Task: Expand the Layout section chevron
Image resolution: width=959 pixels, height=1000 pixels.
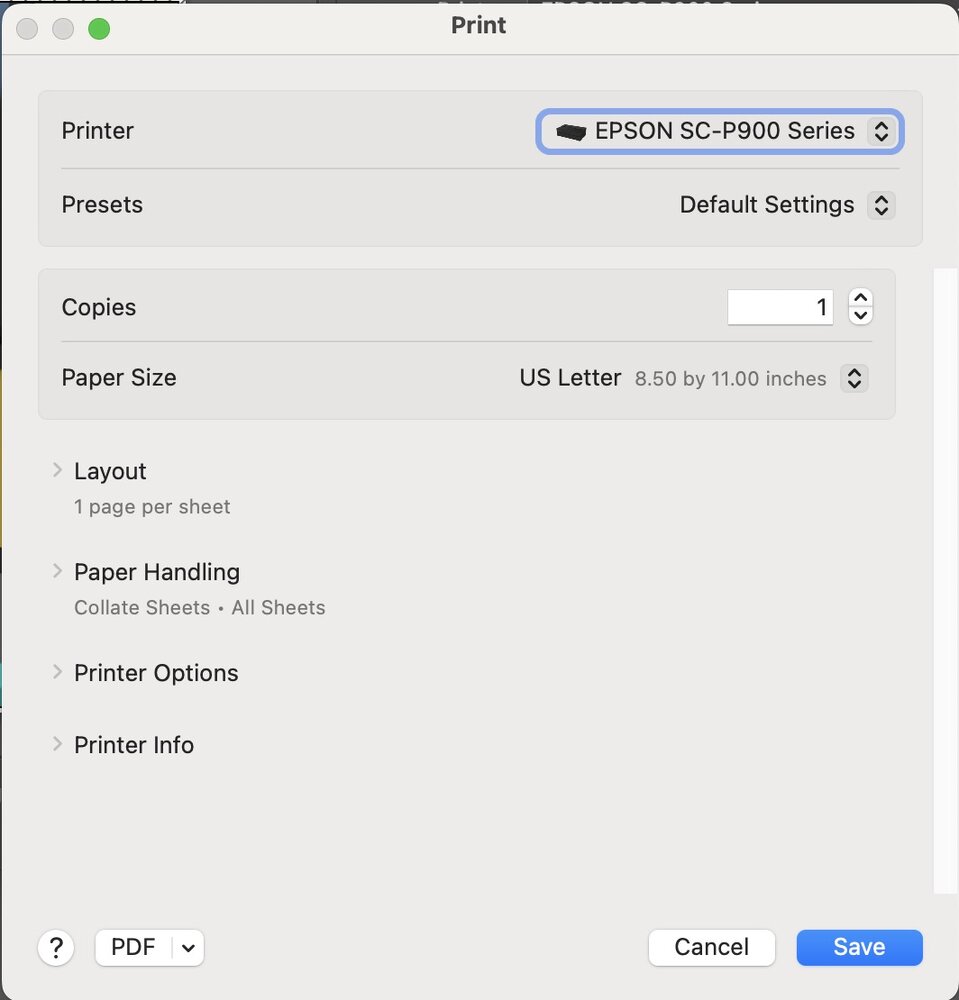Action: pyautogui.click(x=57, y=470)
